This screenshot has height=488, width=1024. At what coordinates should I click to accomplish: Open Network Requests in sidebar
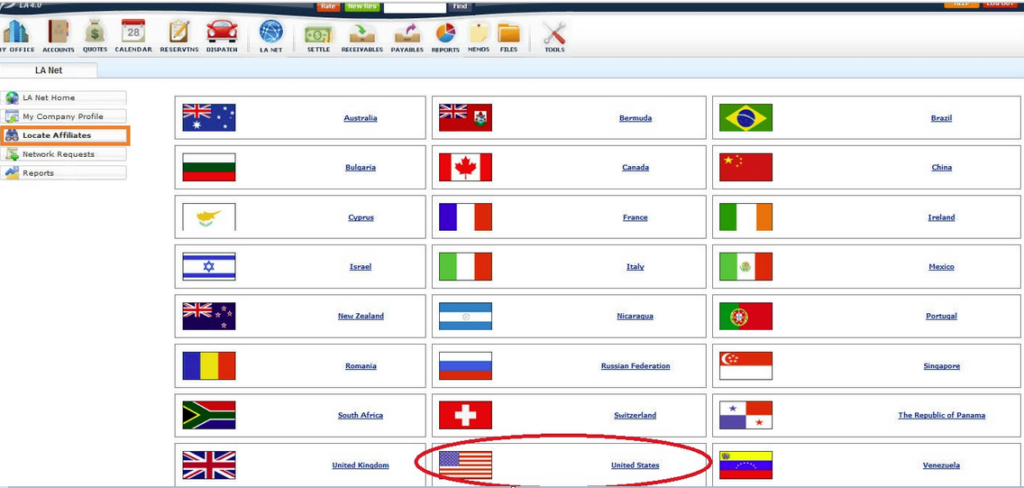[x=65, y=154]
